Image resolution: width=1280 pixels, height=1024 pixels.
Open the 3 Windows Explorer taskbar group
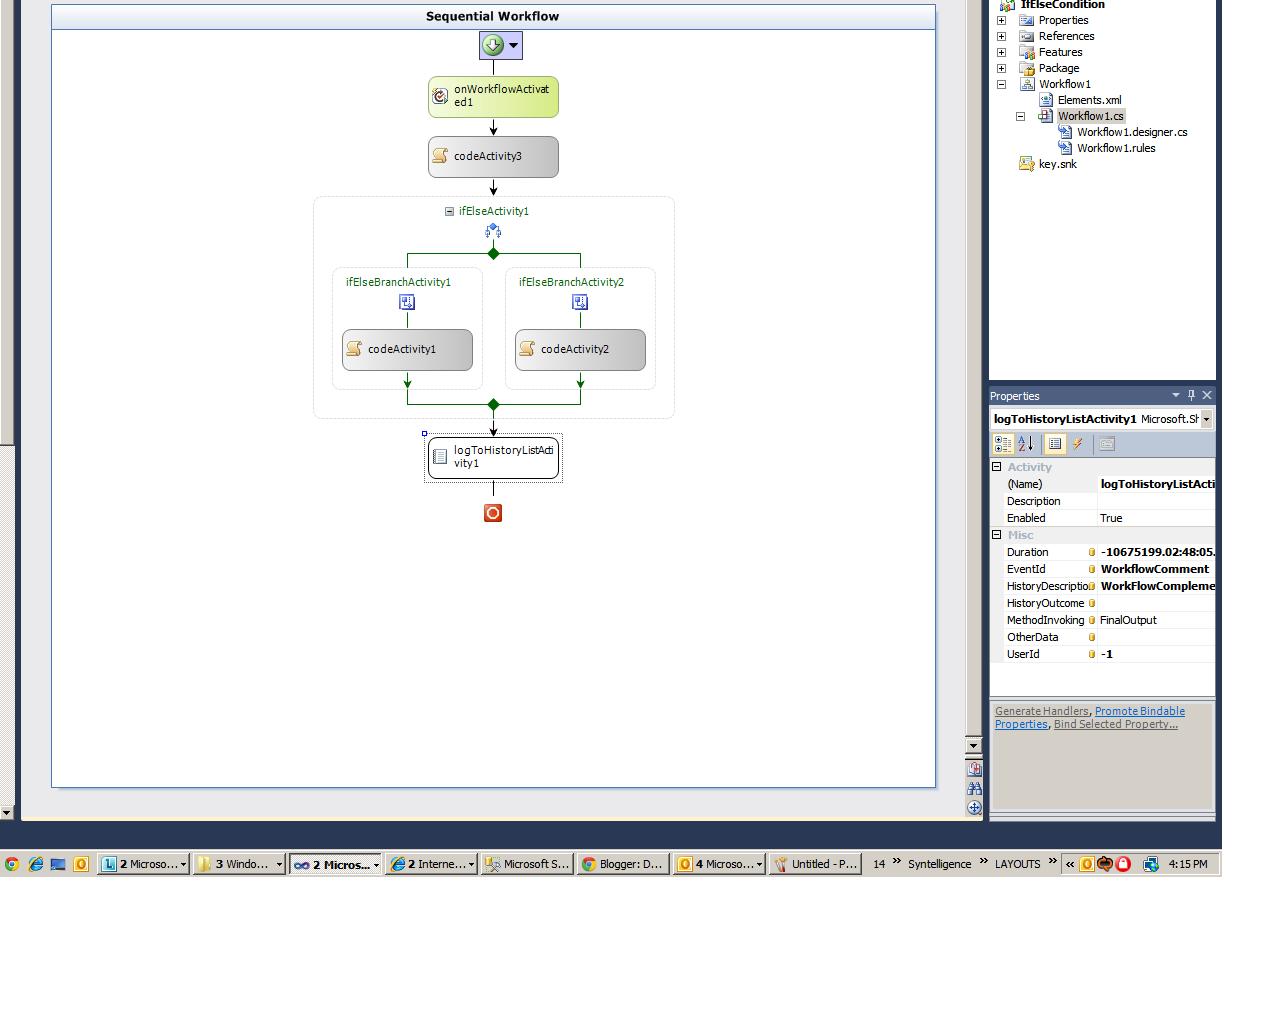(239, 864)
